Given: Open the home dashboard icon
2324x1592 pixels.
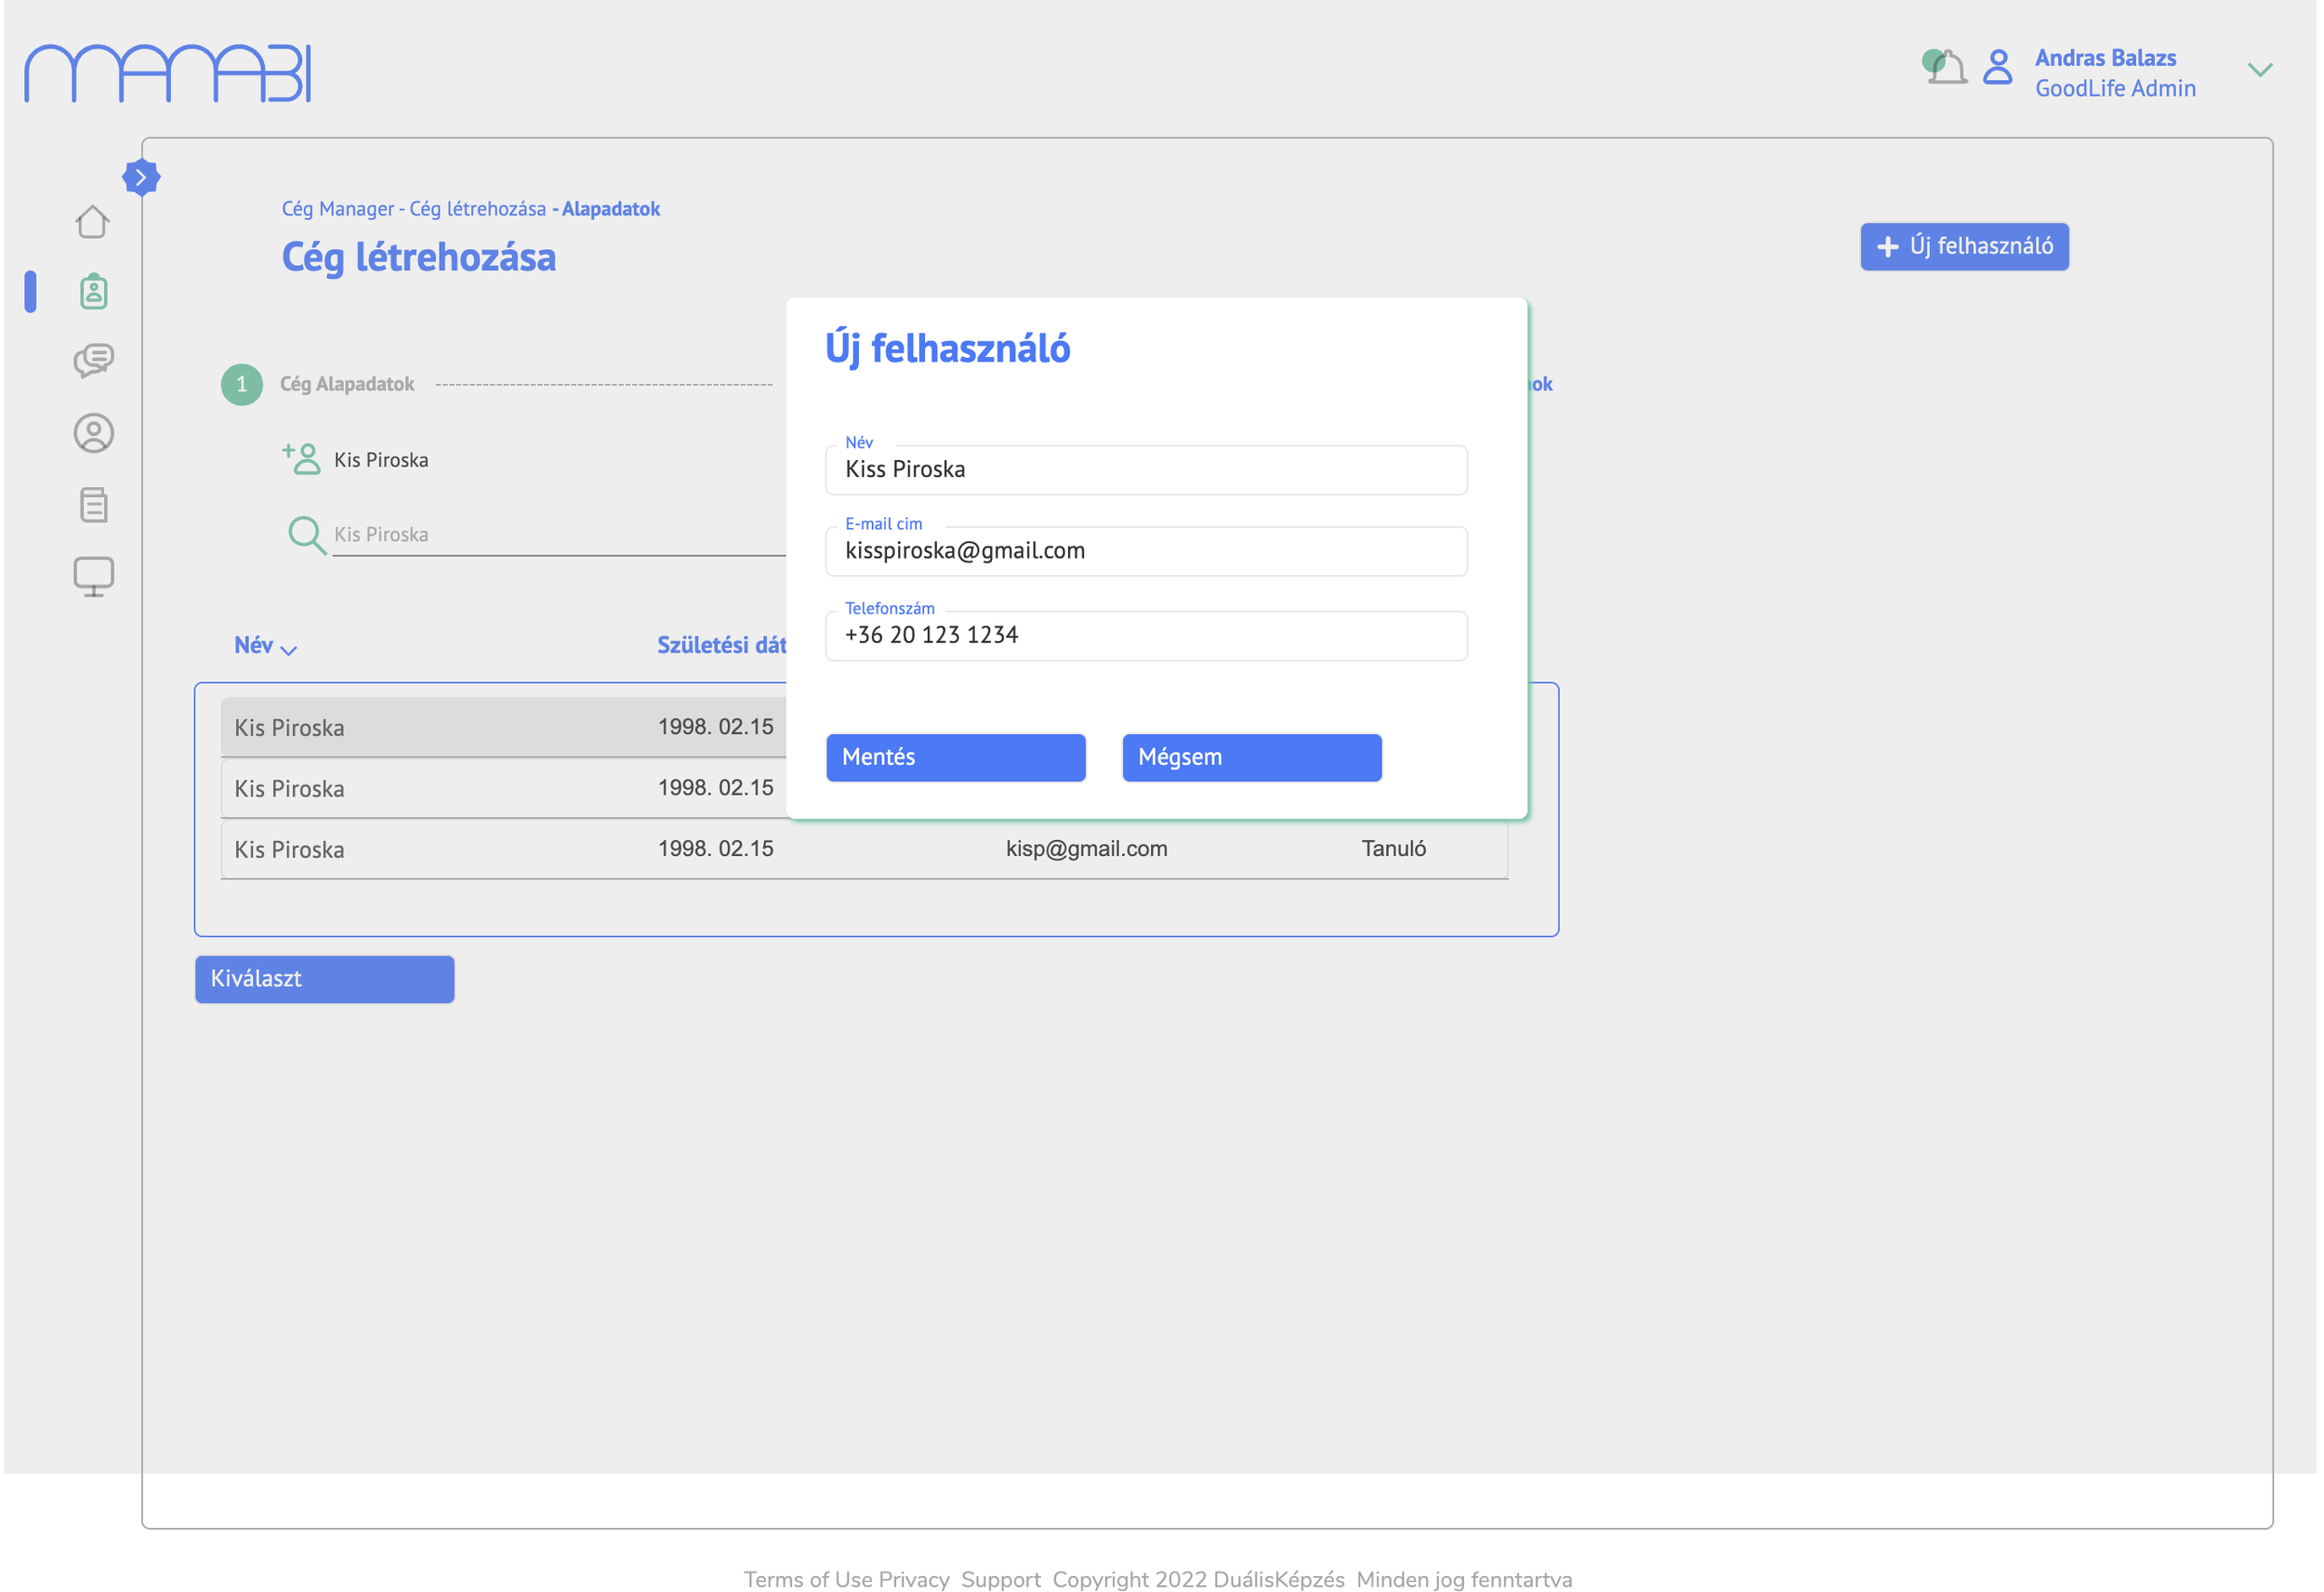Looking at the screenshot, I should pos(92,222).
